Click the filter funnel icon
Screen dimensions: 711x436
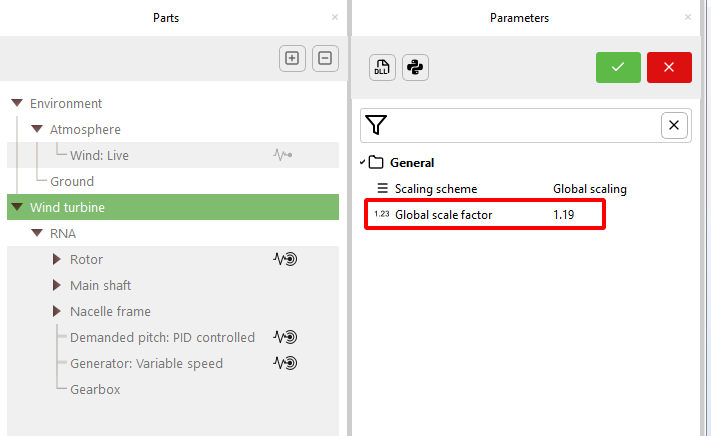click(x=376, y=125)
